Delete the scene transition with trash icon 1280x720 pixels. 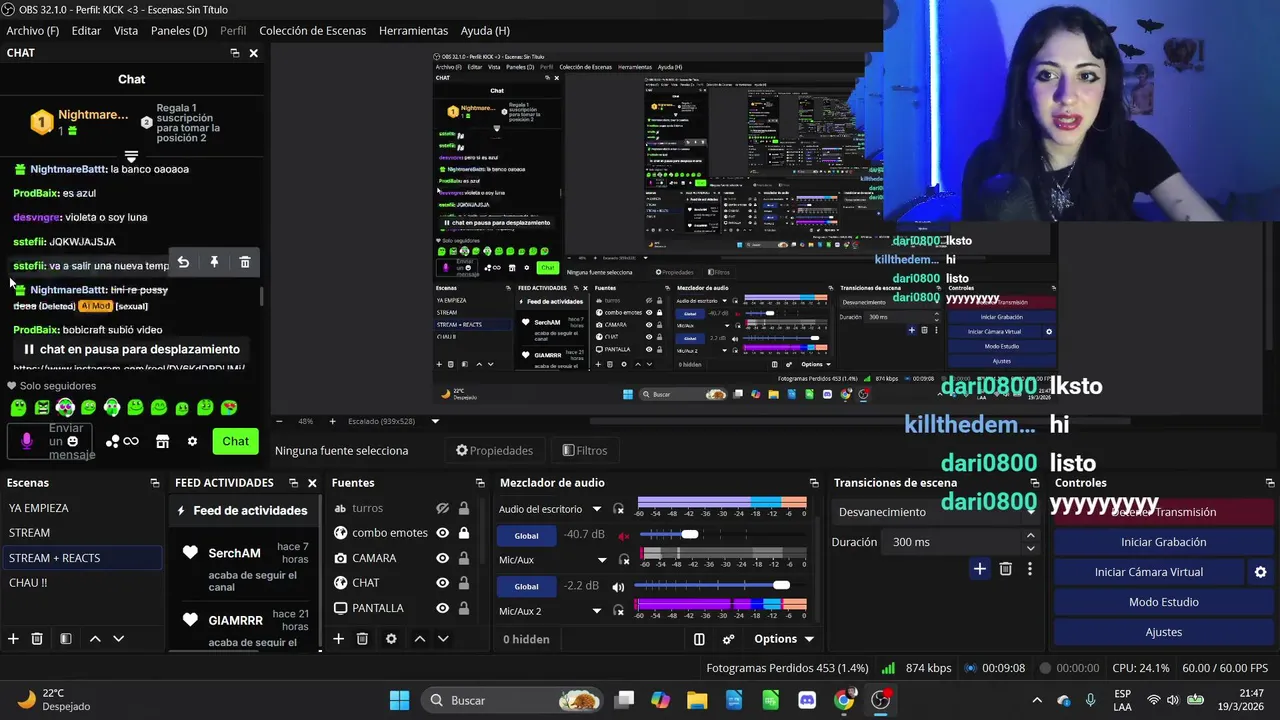pyautogui.click(x=1006, y=569)
